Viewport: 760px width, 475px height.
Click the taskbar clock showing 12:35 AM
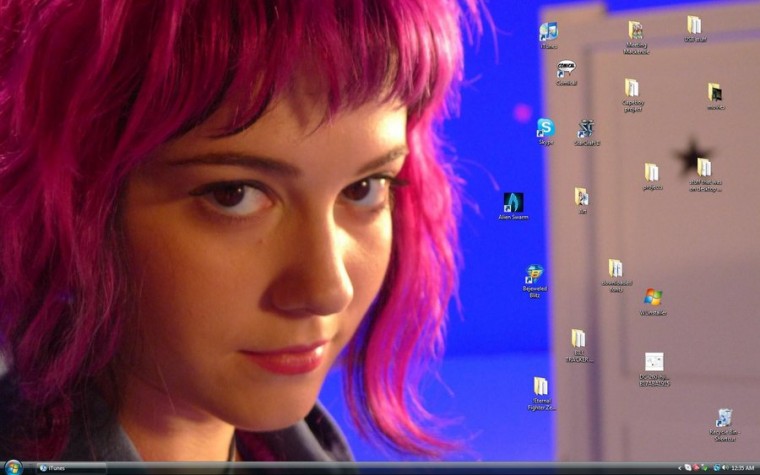(743, 468)
